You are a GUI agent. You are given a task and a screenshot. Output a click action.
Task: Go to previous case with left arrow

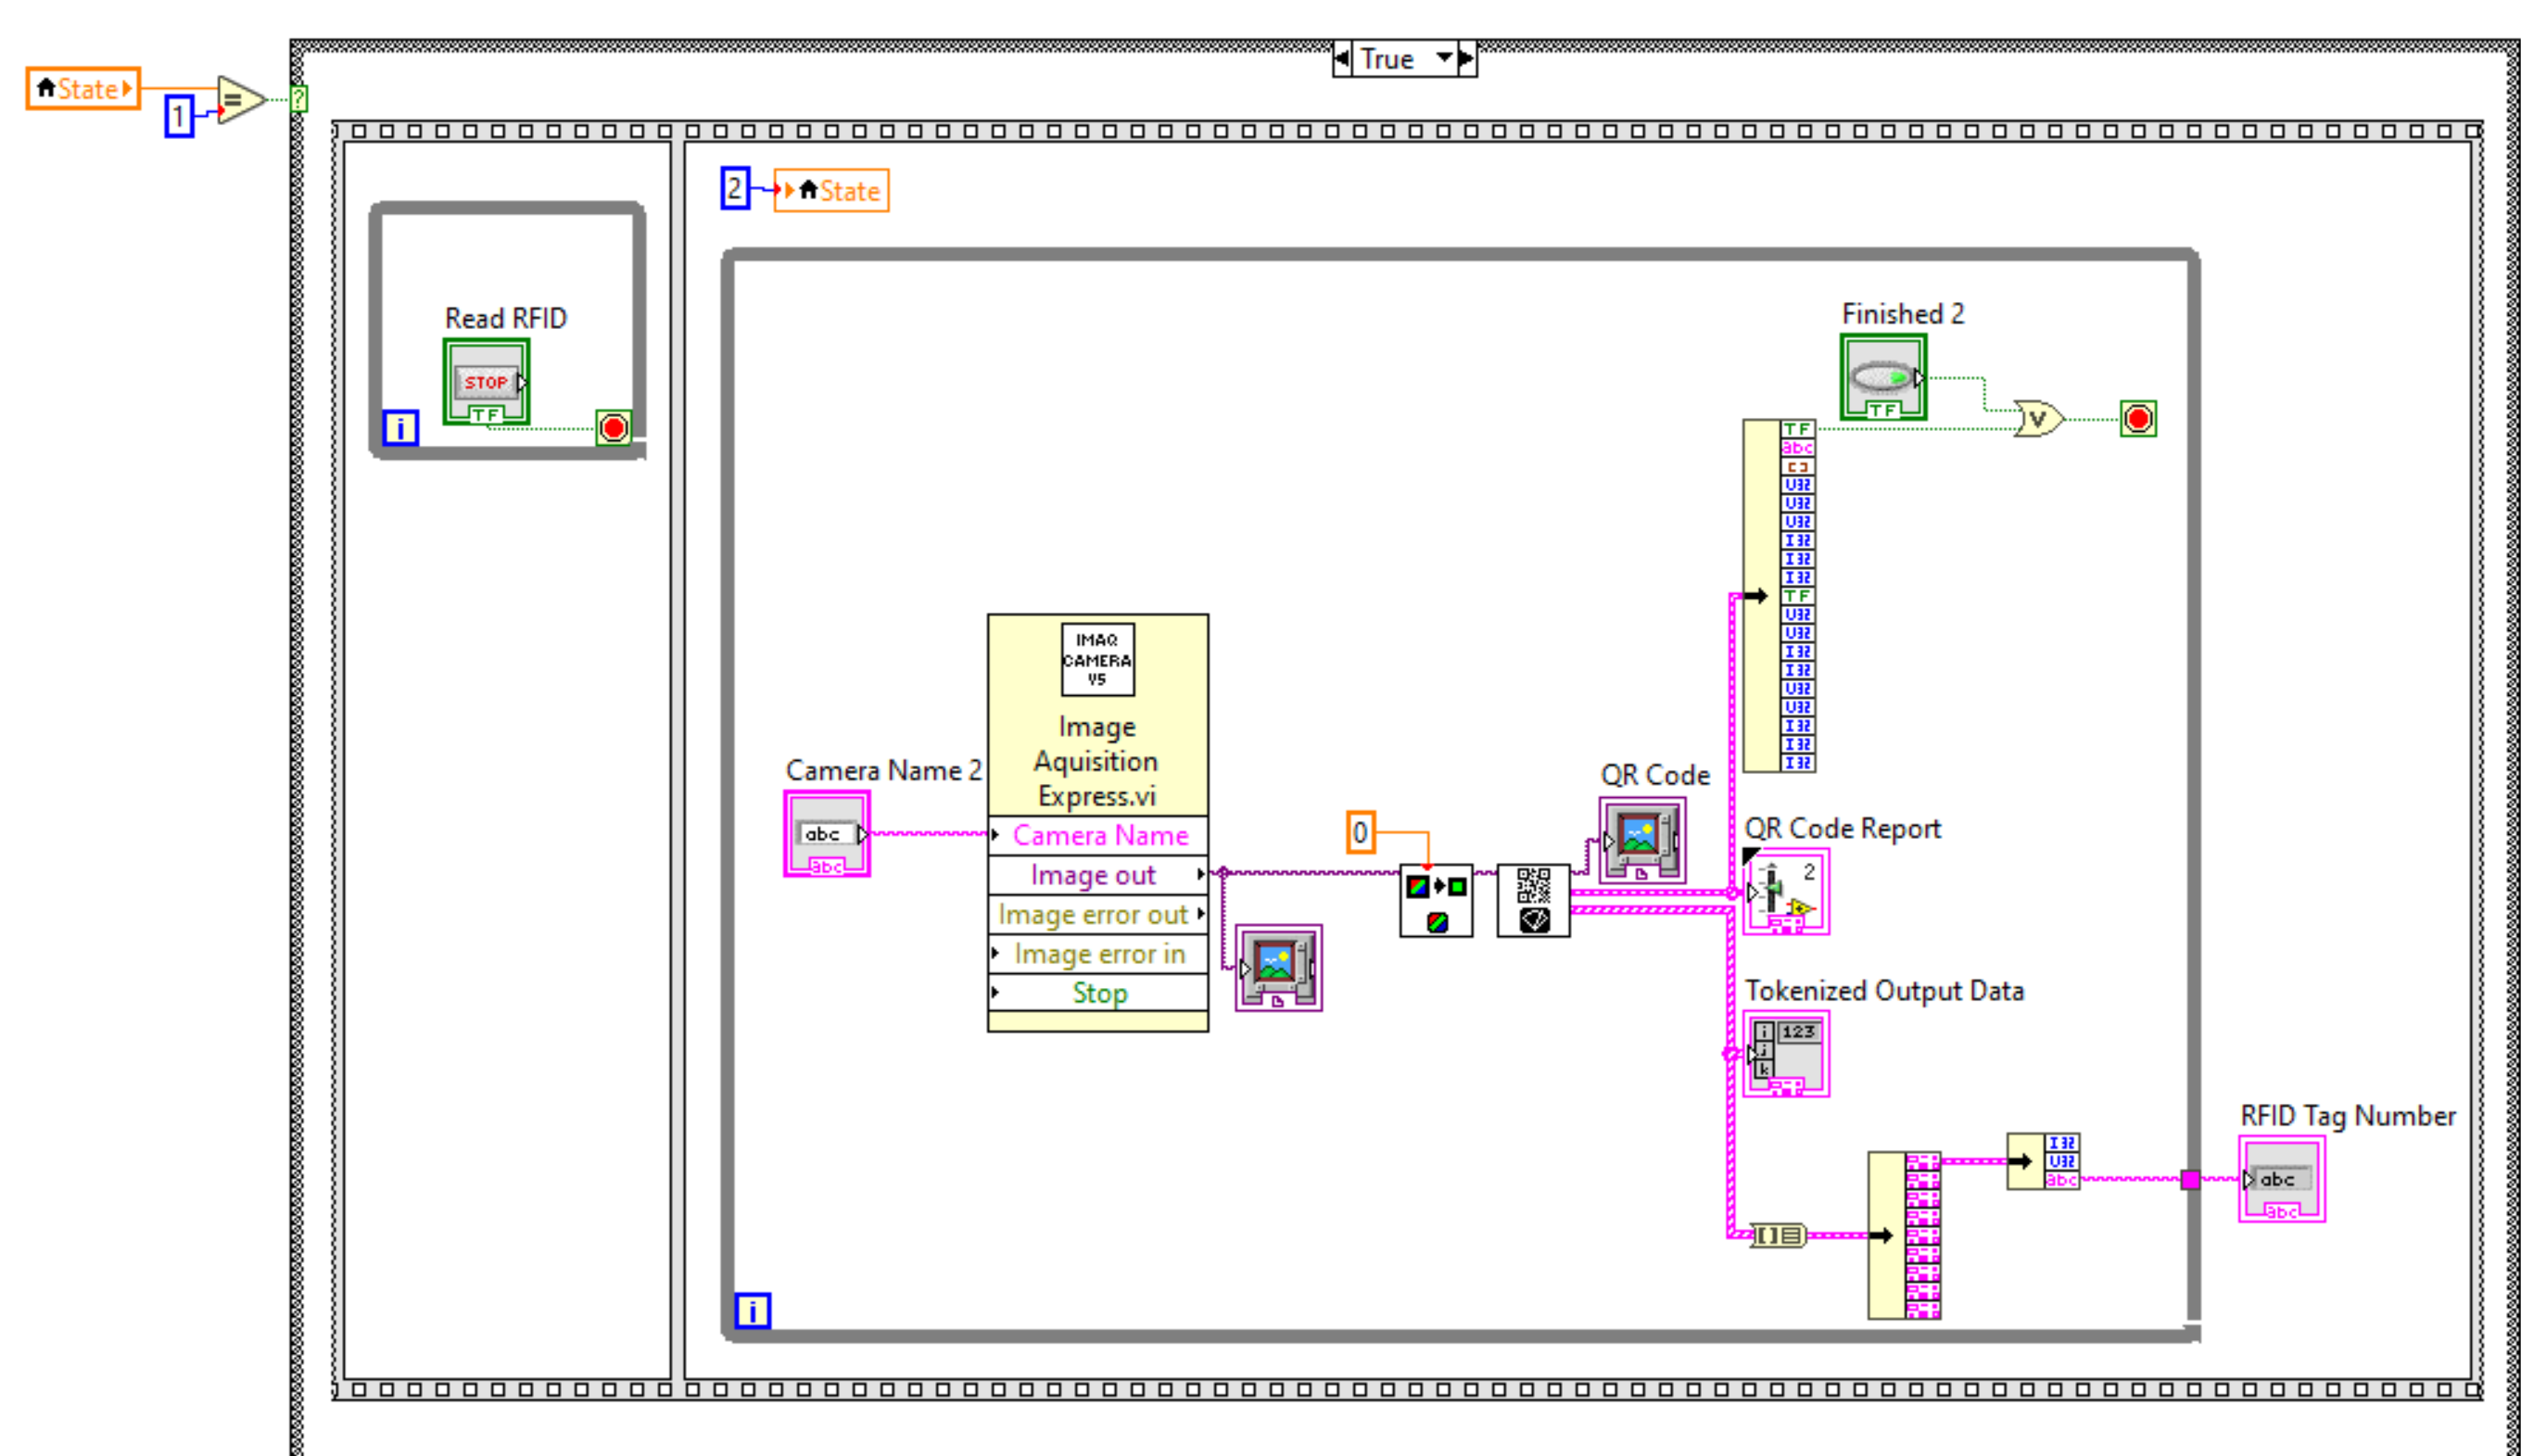pyautogui.click(x=1342, y=58)
